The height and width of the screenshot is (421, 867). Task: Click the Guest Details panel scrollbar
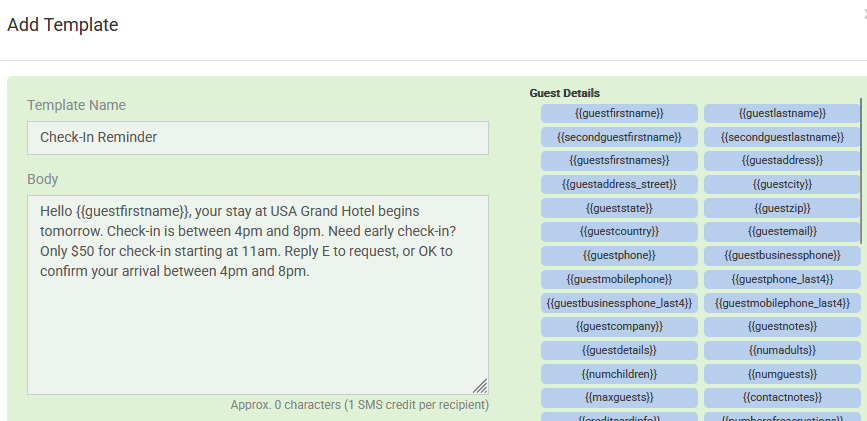(x=861, y=170)
